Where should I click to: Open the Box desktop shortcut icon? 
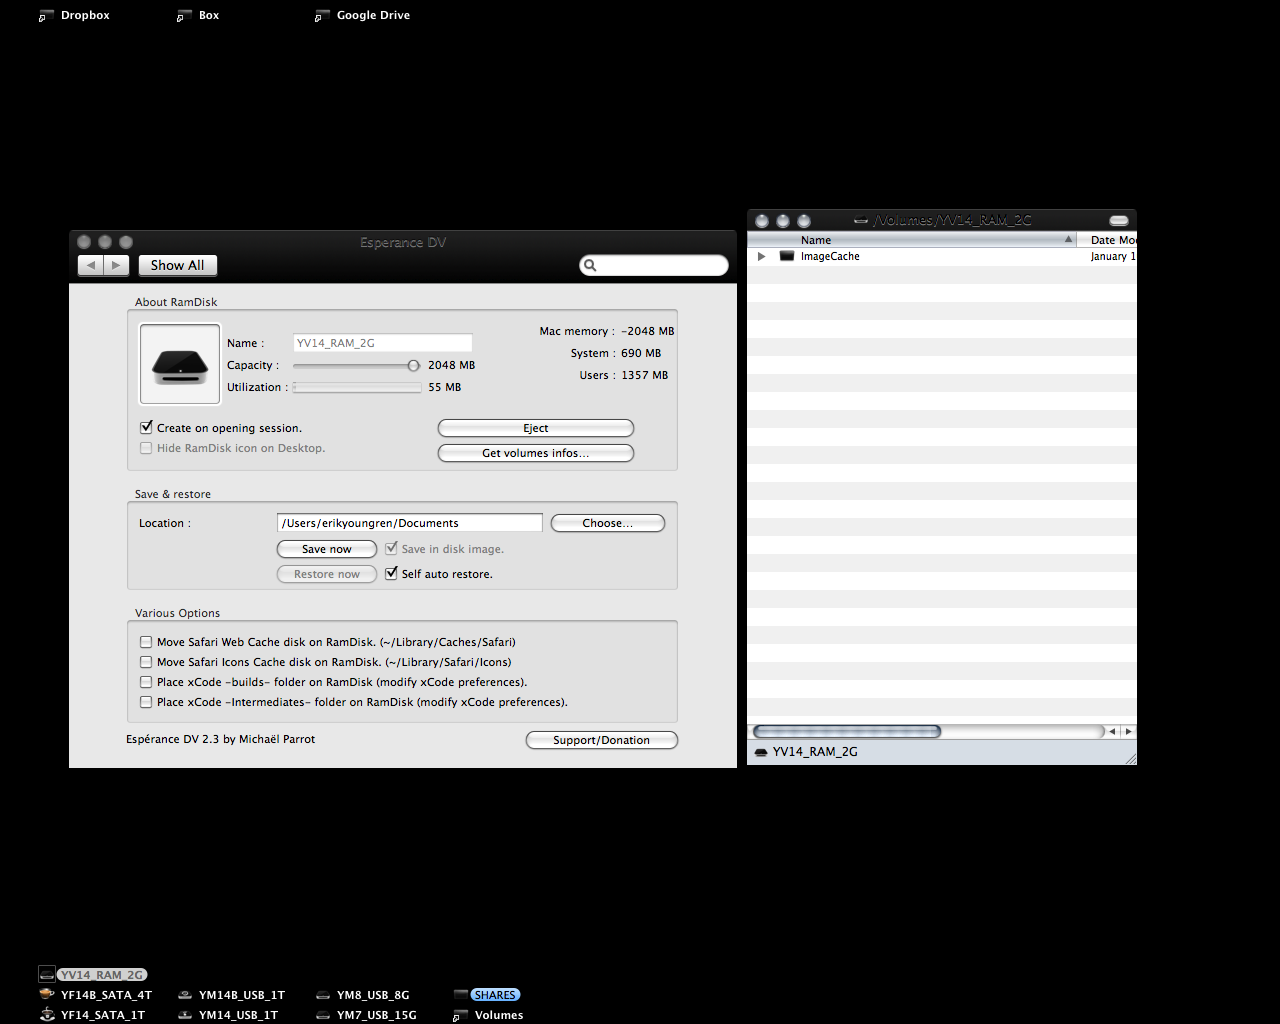[x=184, y=16]
